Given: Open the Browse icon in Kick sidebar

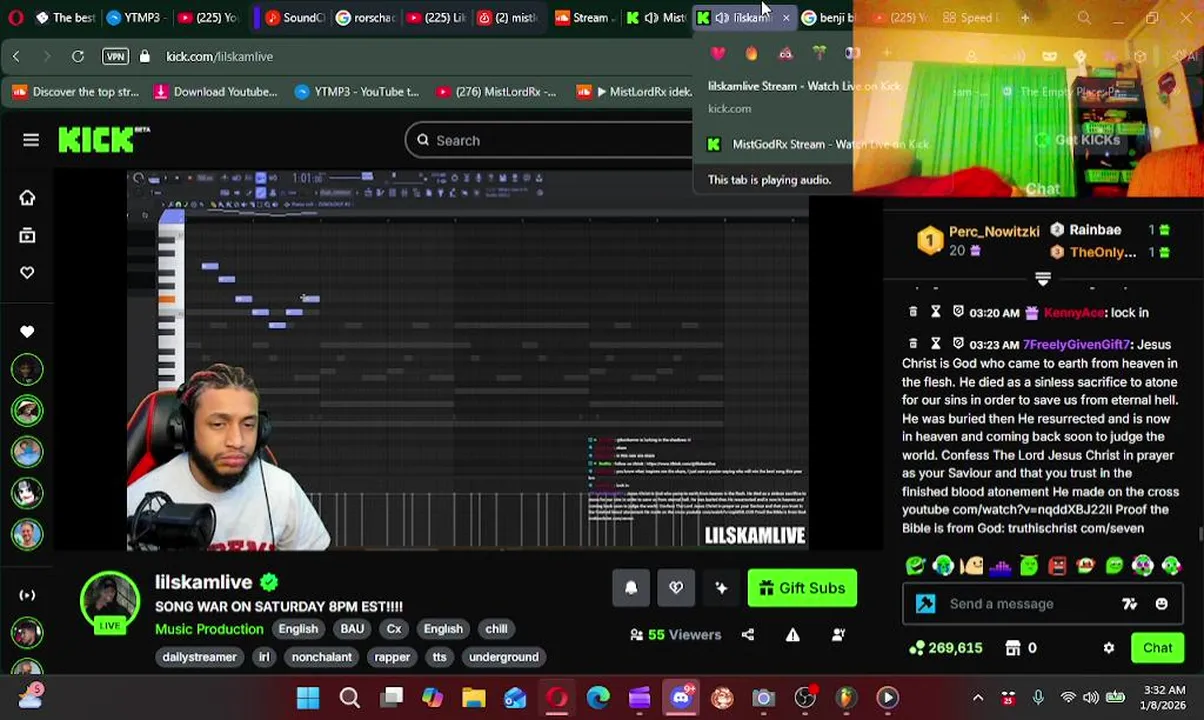Looking at the screenshot, I should pyautogui.click(x=27, y=235).
